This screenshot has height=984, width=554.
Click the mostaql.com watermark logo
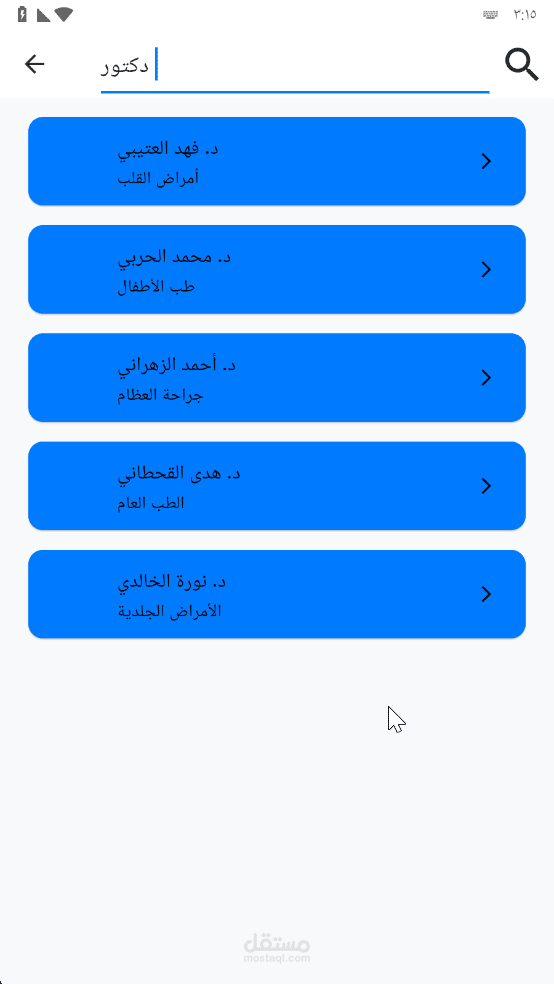pyautogui.click(x=277, y=948)
